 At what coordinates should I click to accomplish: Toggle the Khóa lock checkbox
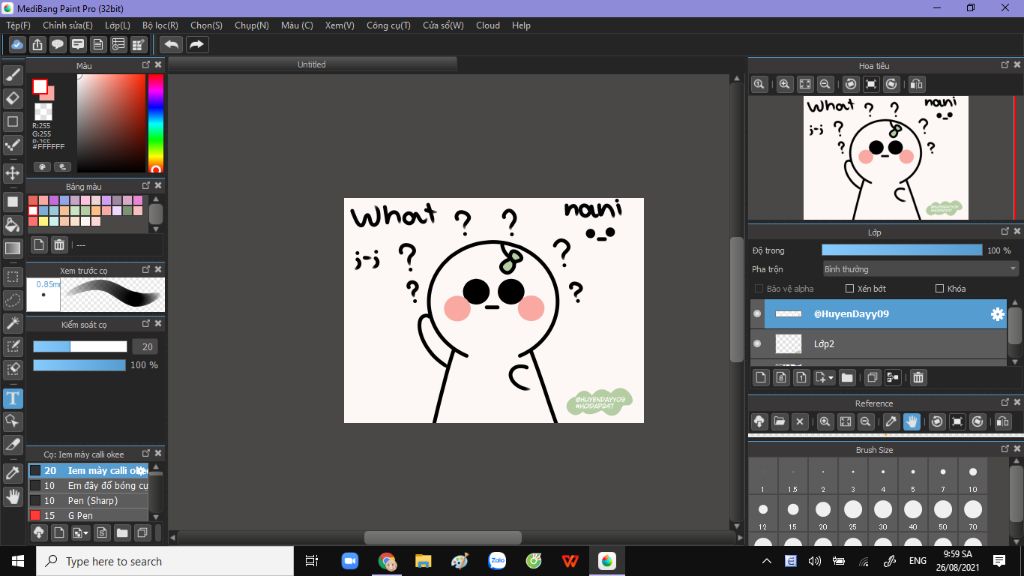pyautogui.click(x=939, y=288)
